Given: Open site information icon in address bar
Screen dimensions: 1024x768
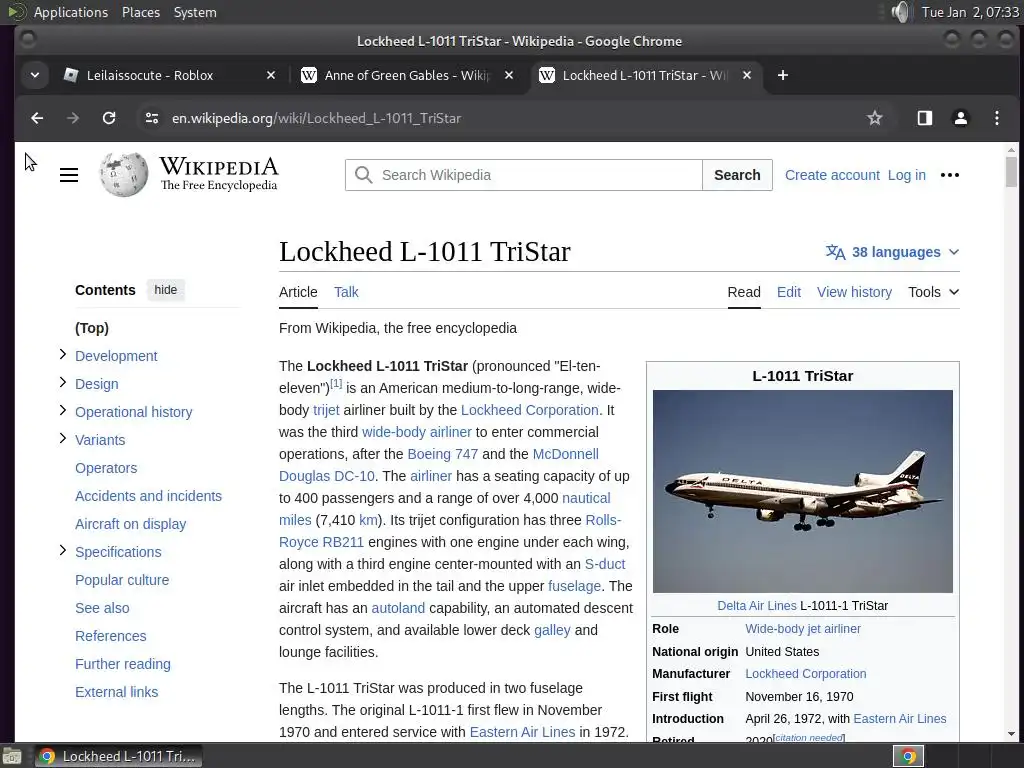Looking at the screenshot, I should click(x=152, y=118).
